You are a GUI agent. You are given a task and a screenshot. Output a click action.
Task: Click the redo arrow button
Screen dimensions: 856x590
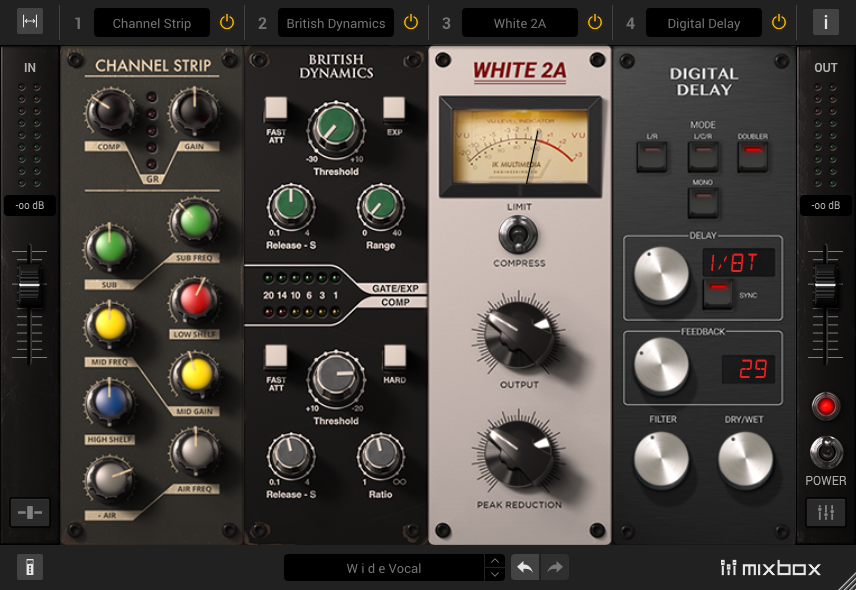coord(555,568)
